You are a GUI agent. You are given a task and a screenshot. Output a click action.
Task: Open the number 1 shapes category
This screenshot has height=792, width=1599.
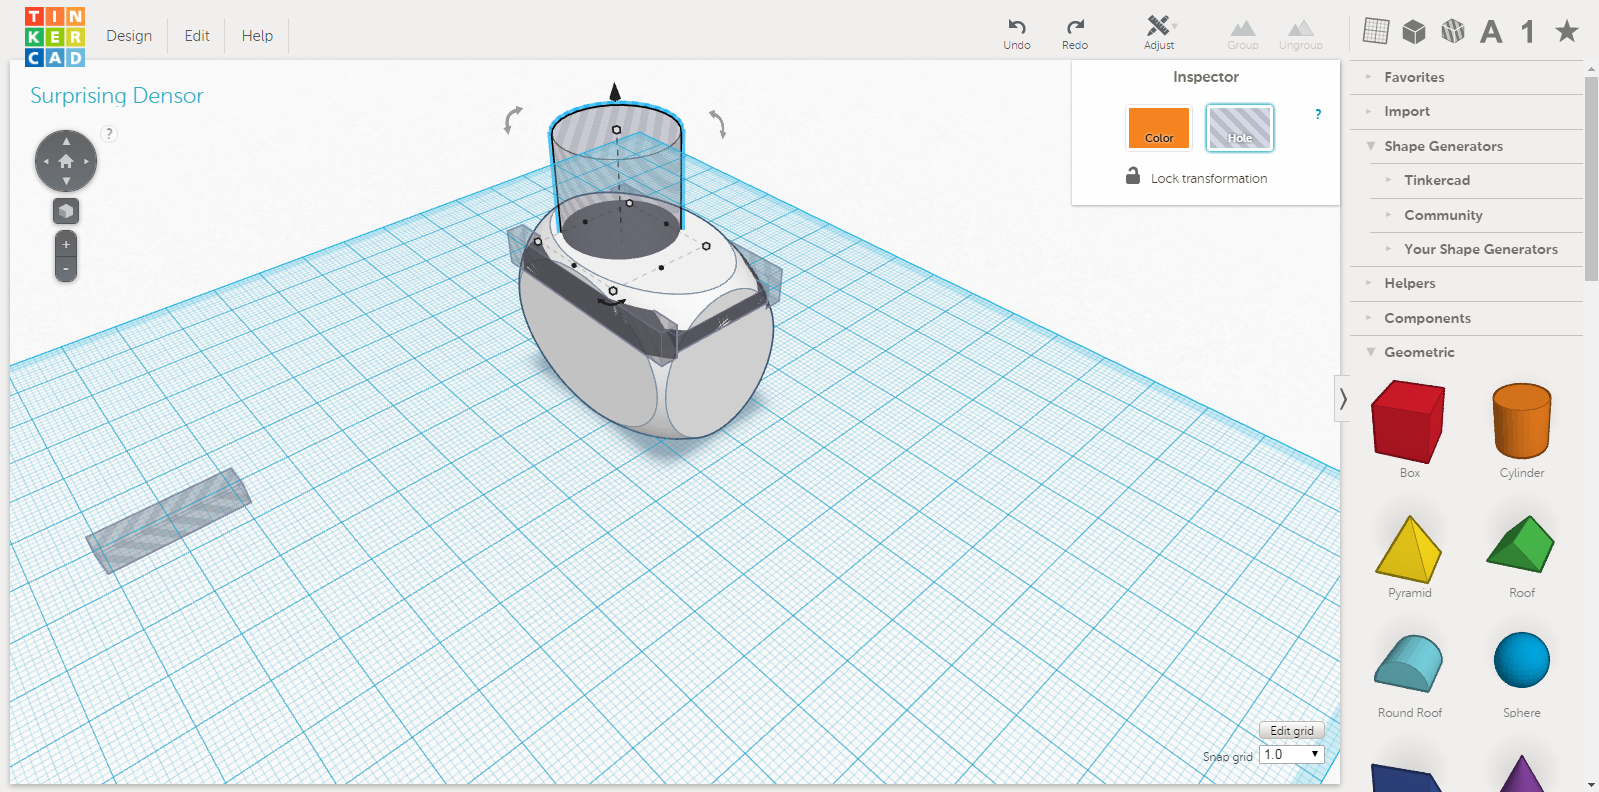pyautogui.click(x=1528, y=32)
